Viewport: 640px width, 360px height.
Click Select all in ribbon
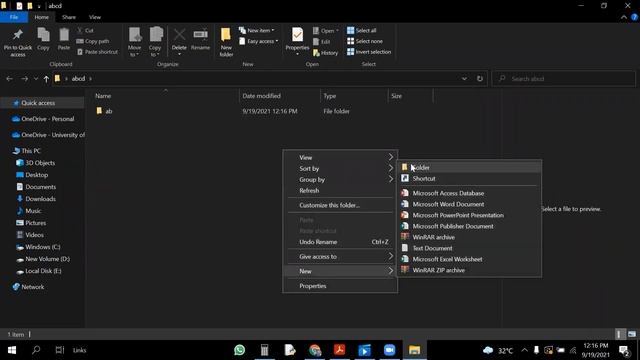[x=362, y=31]
